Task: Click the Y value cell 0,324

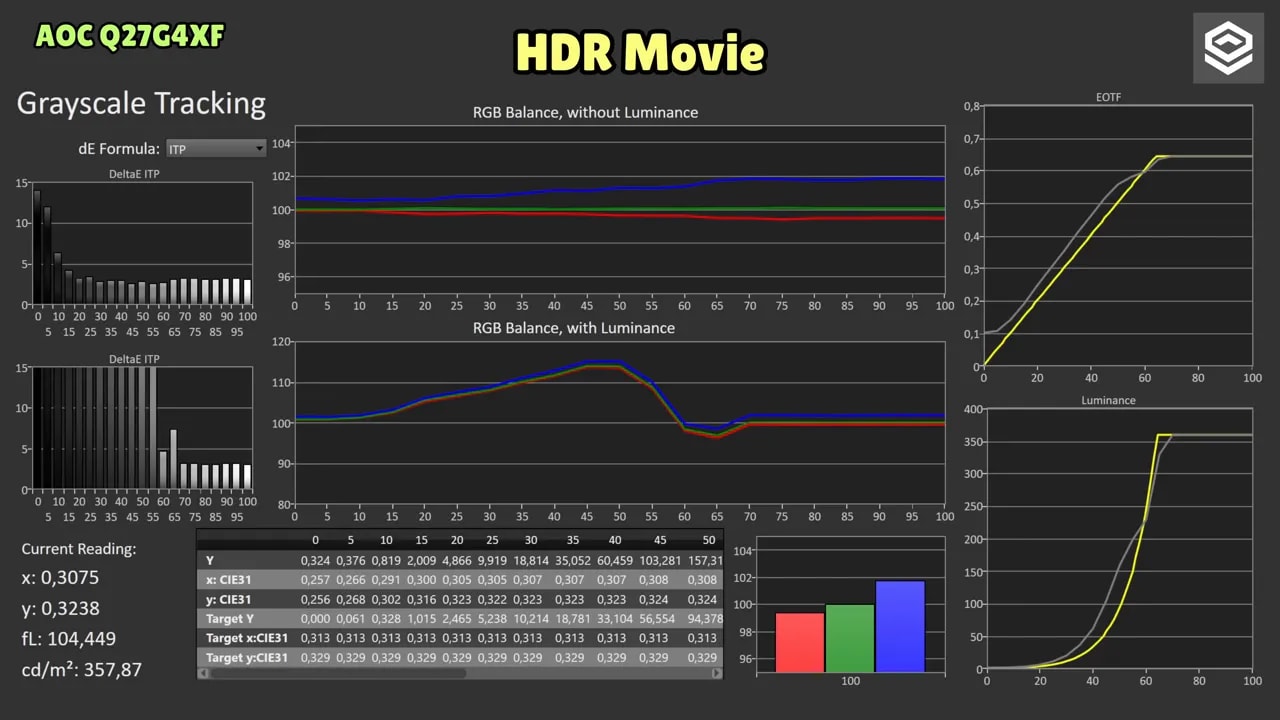Action: coord(315,561)
